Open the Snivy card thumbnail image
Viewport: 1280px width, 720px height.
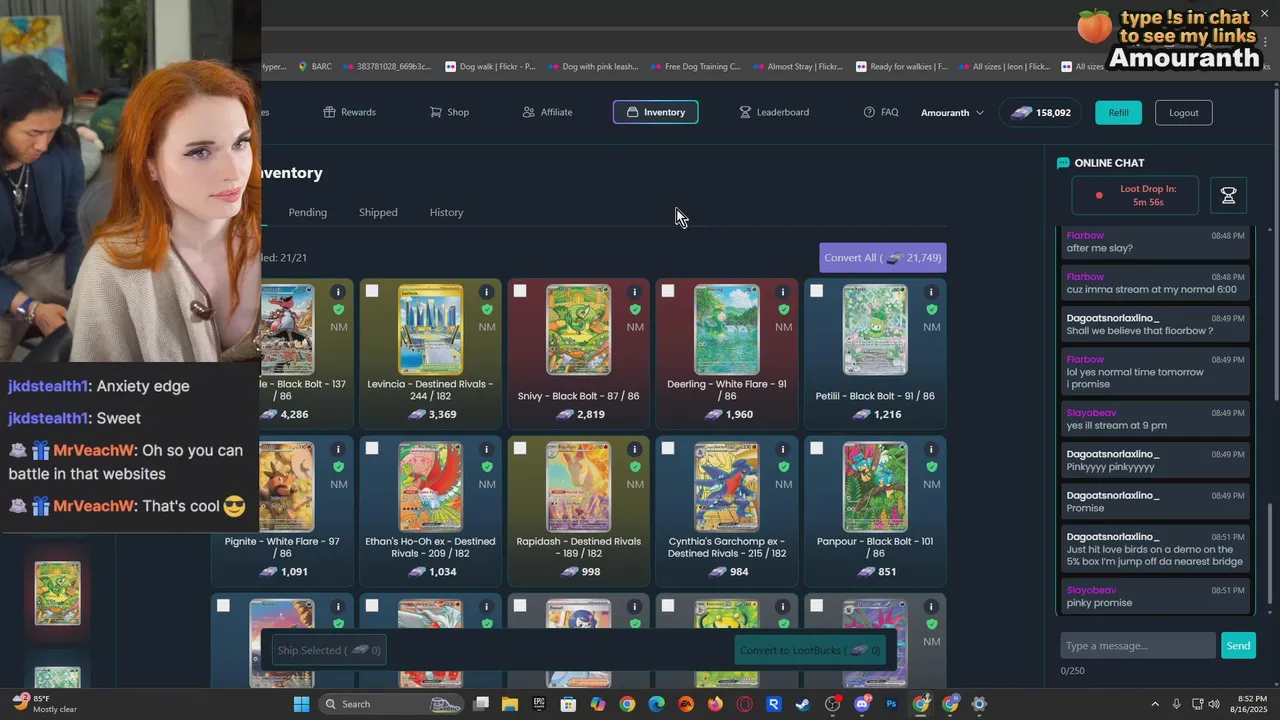[x=578, y=330]
